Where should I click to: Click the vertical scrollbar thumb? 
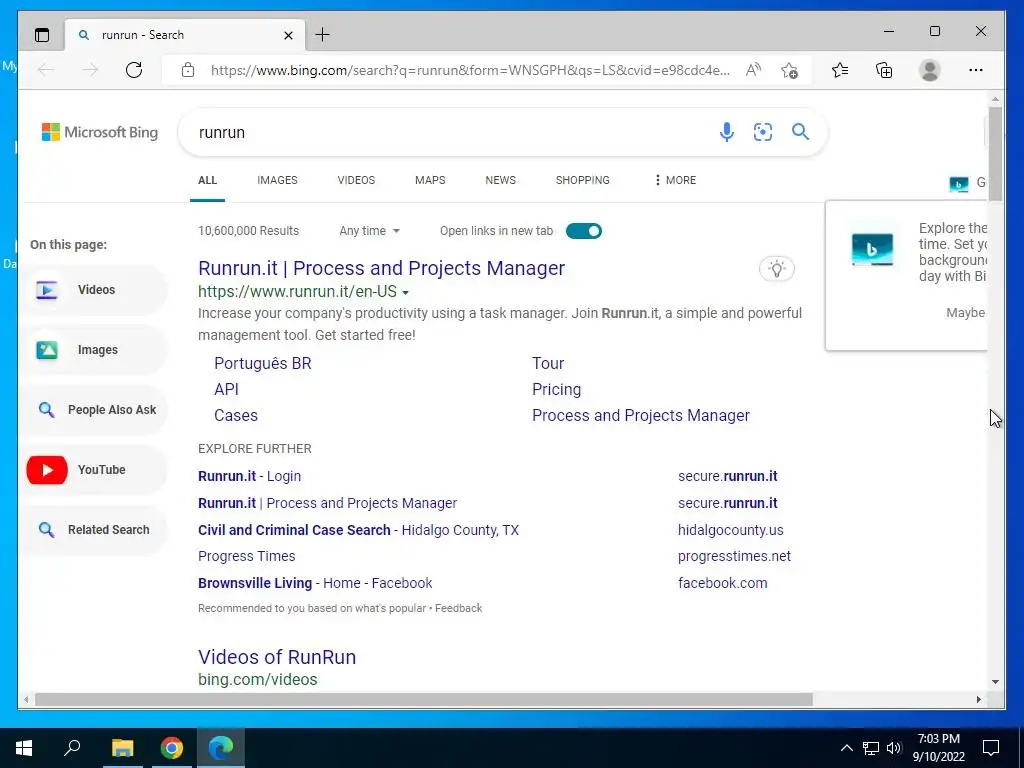pyautogui.click(x=995, y=154)
